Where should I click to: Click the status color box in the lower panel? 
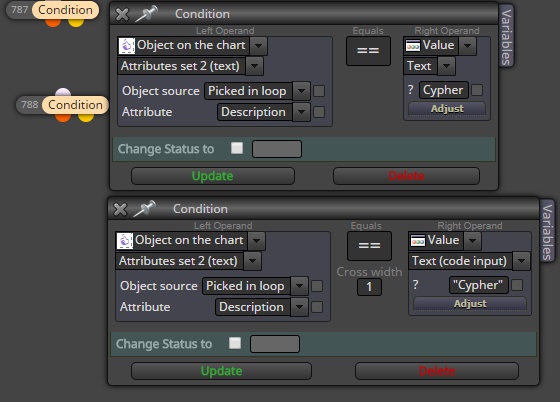pyautogui.click(x=275, y=344)
